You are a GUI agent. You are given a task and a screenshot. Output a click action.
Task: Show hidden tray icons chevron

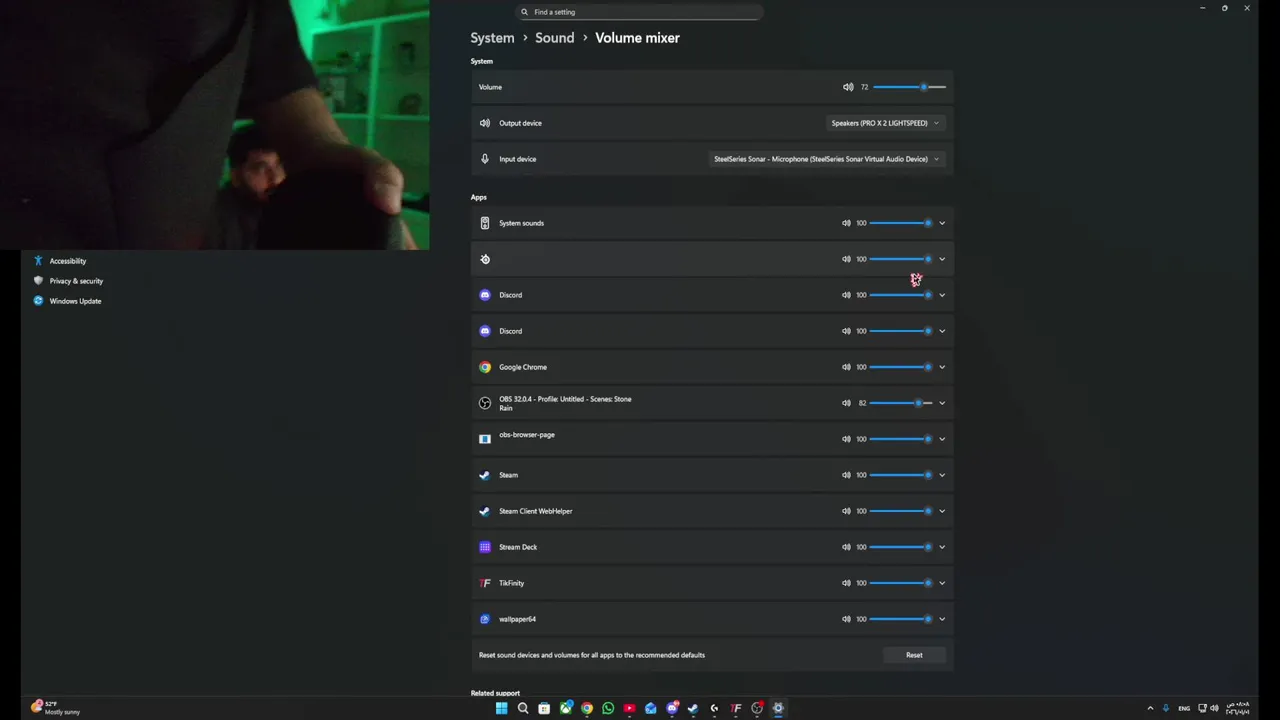1150,708
